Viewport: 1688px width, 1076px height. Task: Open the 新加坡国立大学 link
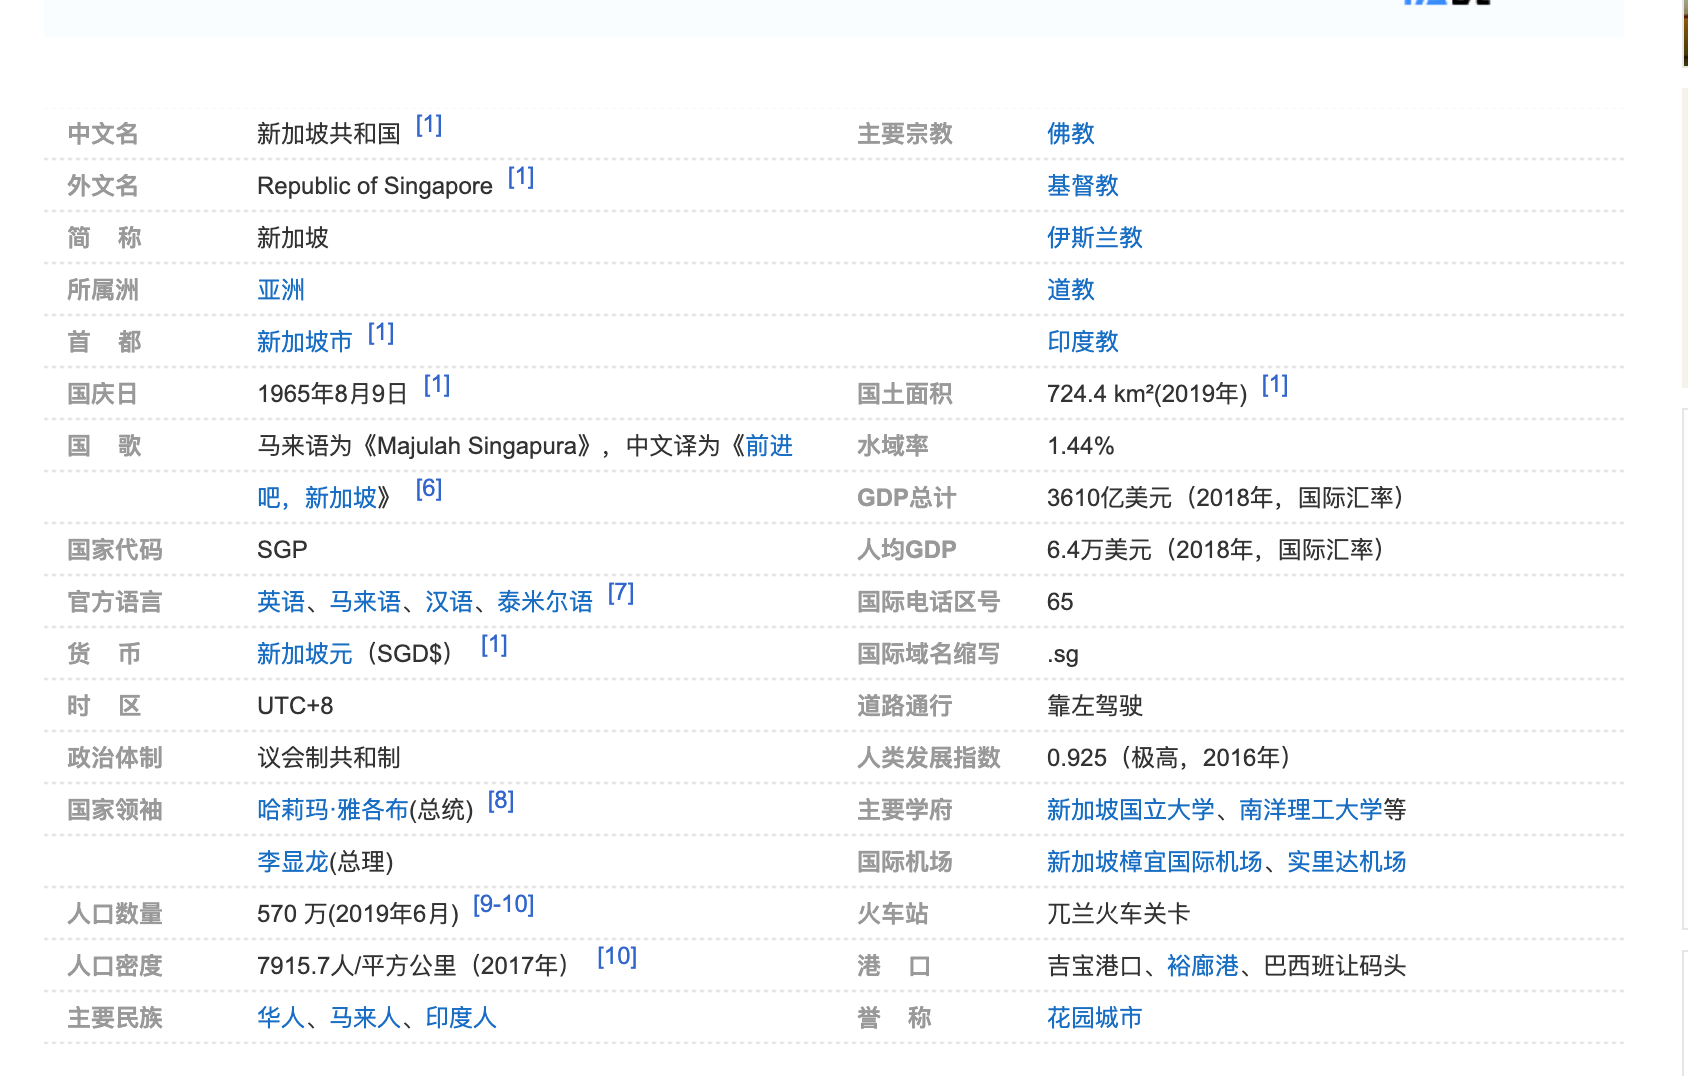pyautogui.click(x=1130, y=810)
